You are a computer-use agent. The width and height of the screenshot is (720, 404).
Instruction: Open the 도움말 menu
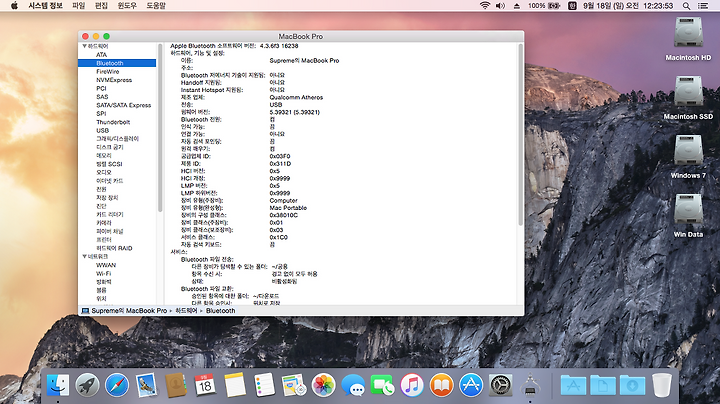(x=156, y=6)
